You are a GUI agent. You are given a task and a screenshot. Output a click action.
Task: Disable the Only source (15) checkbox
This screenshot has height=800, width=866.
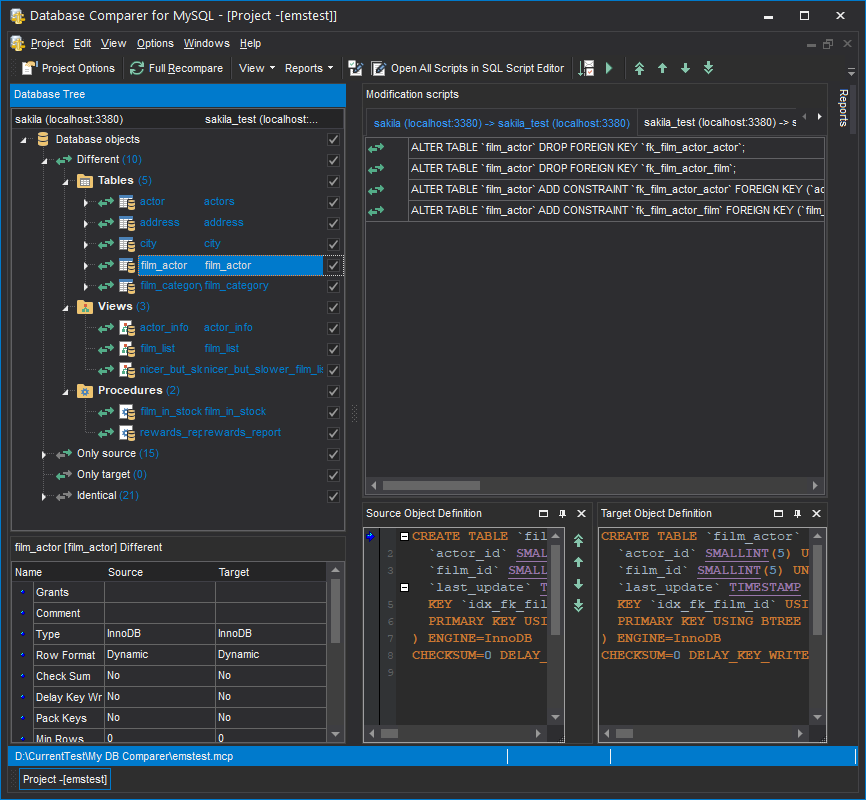(x=333, y=454)
